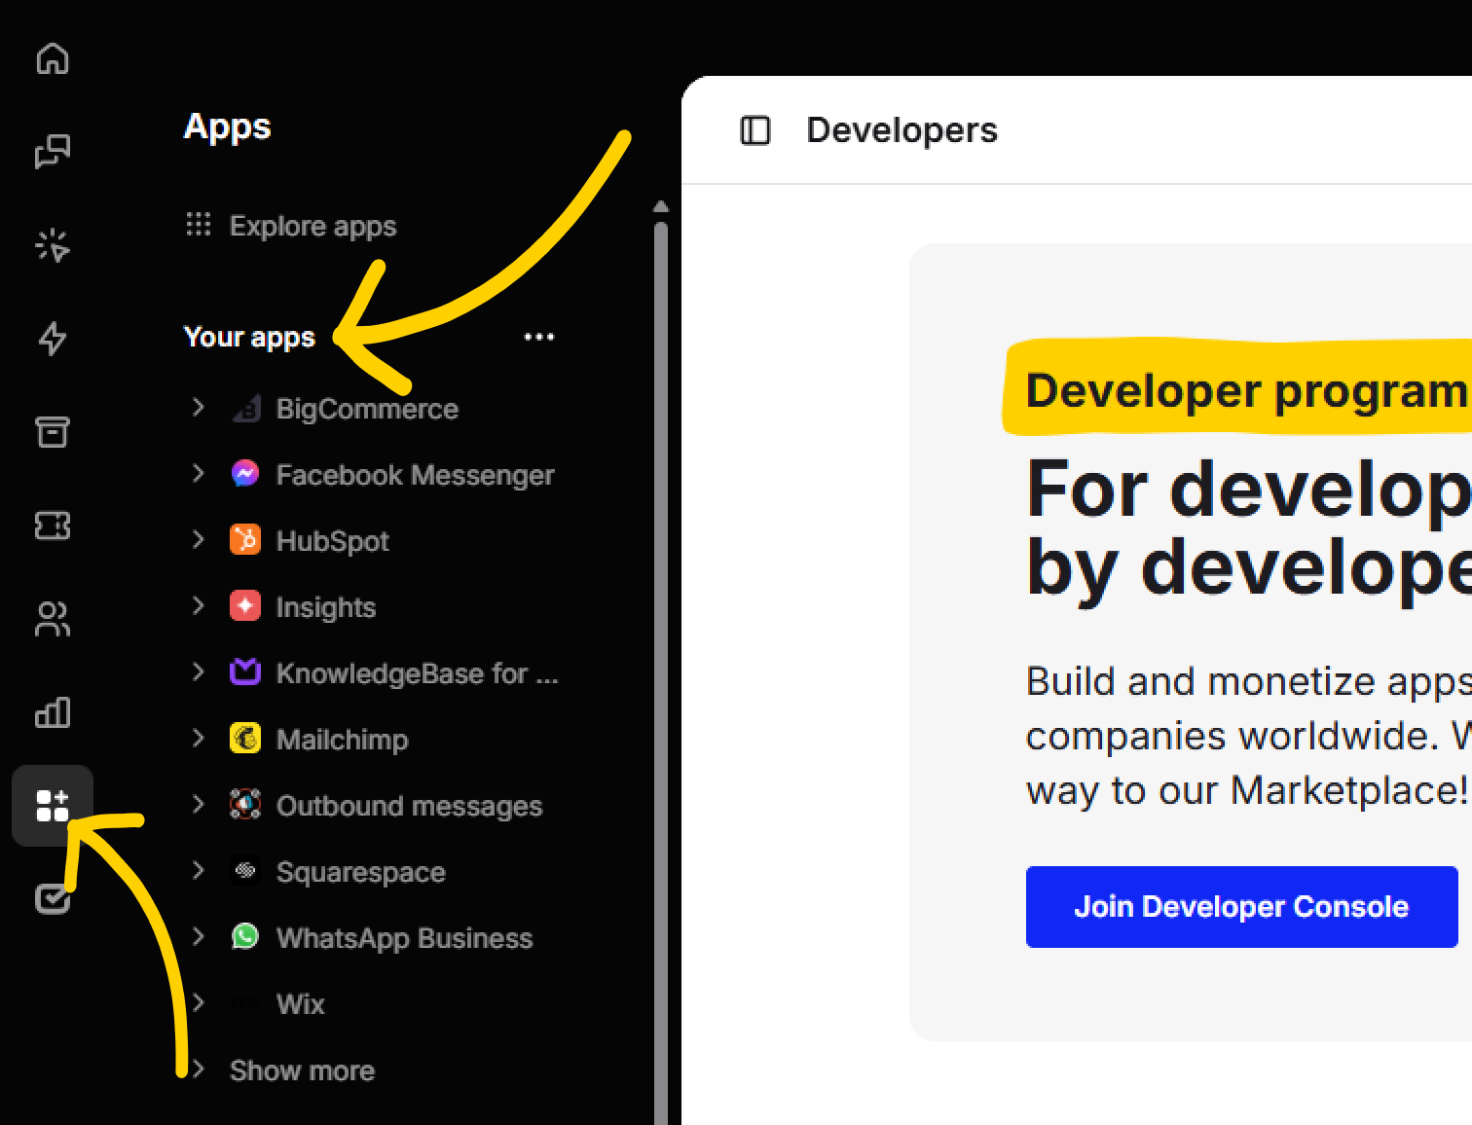Click the apps panel scrollbar up arrow

[661, 206]
